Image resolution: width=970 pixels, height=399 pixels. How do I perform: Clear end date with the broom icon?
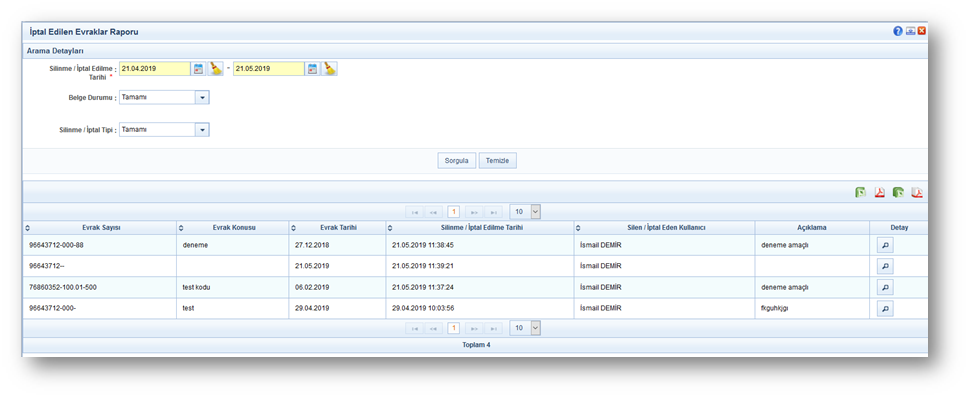click(x=330, y=69)
